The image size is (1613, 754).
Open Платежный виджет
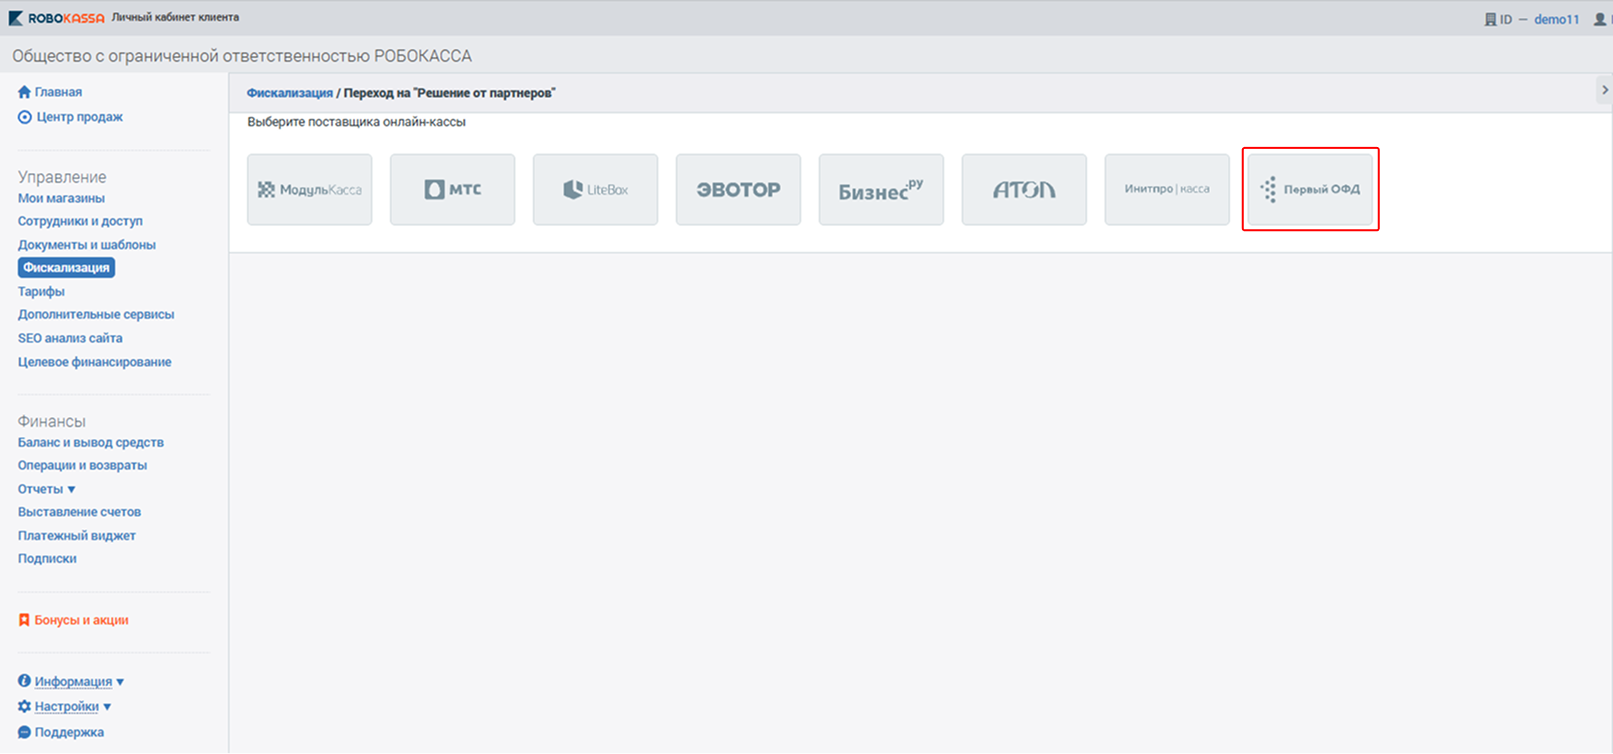tap(77, 536)
